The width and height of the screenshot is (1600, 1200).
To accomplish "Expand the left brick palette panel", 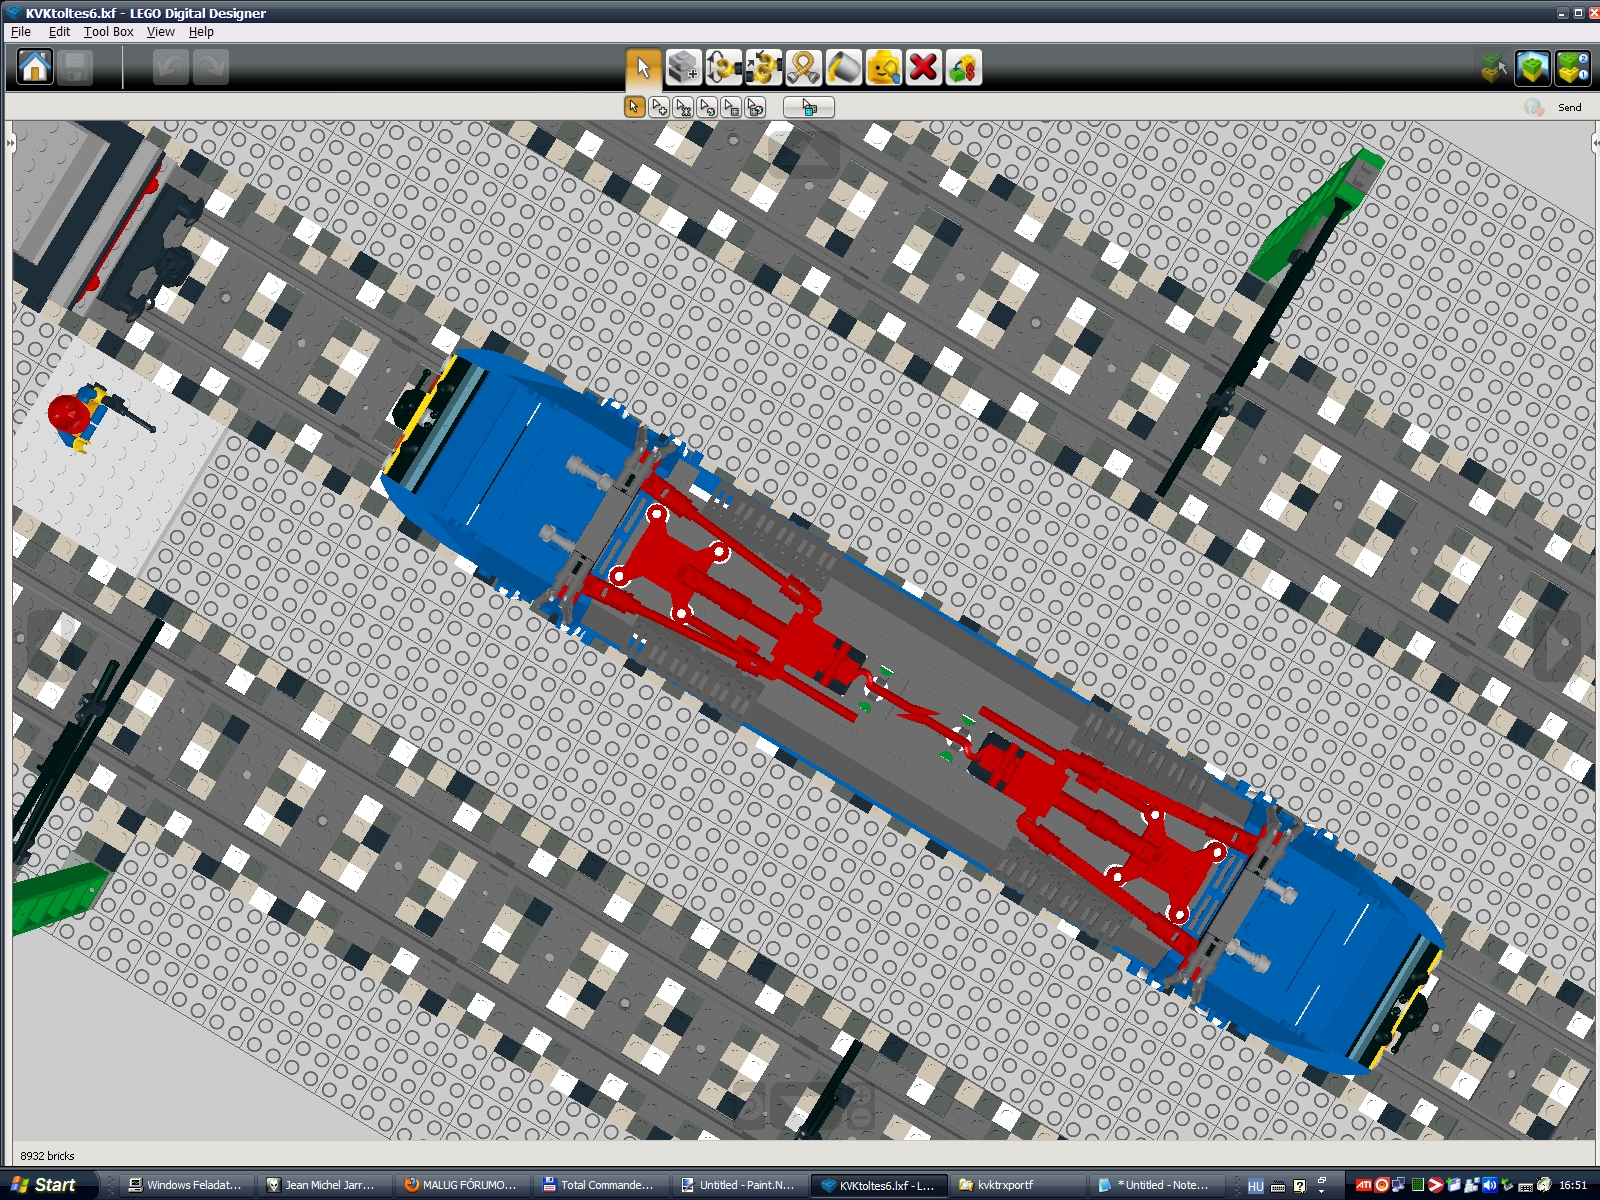I will (10, 144).
